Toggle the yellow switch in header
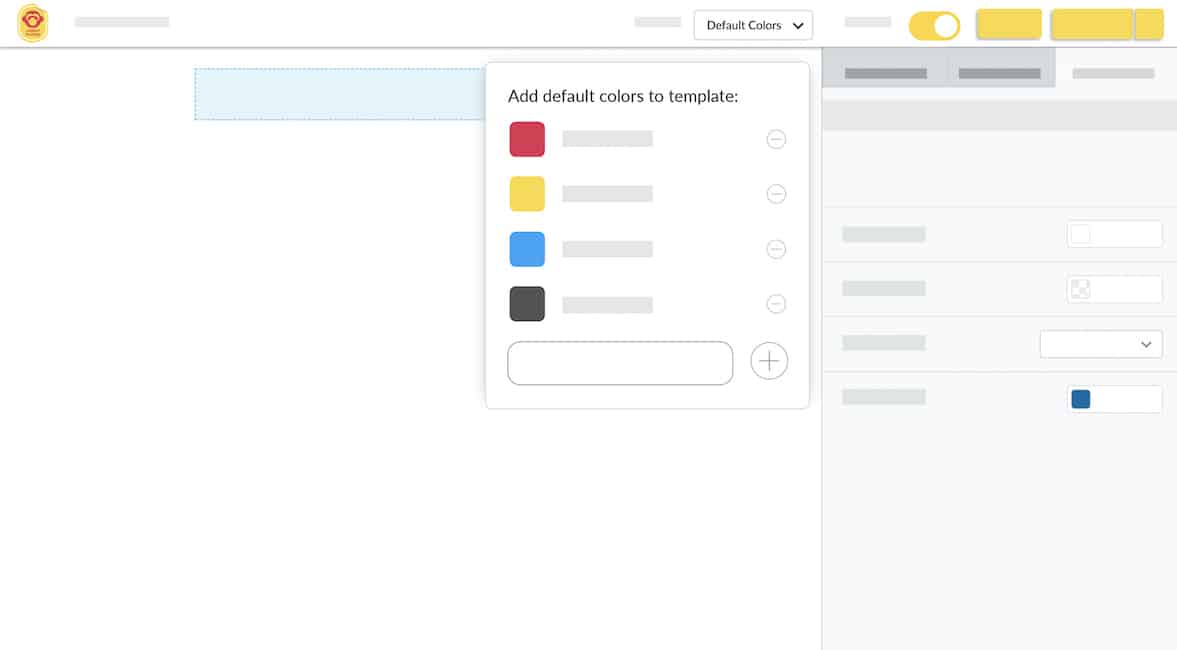This screenshot has width=1177, height=650. tap(934, 26)
